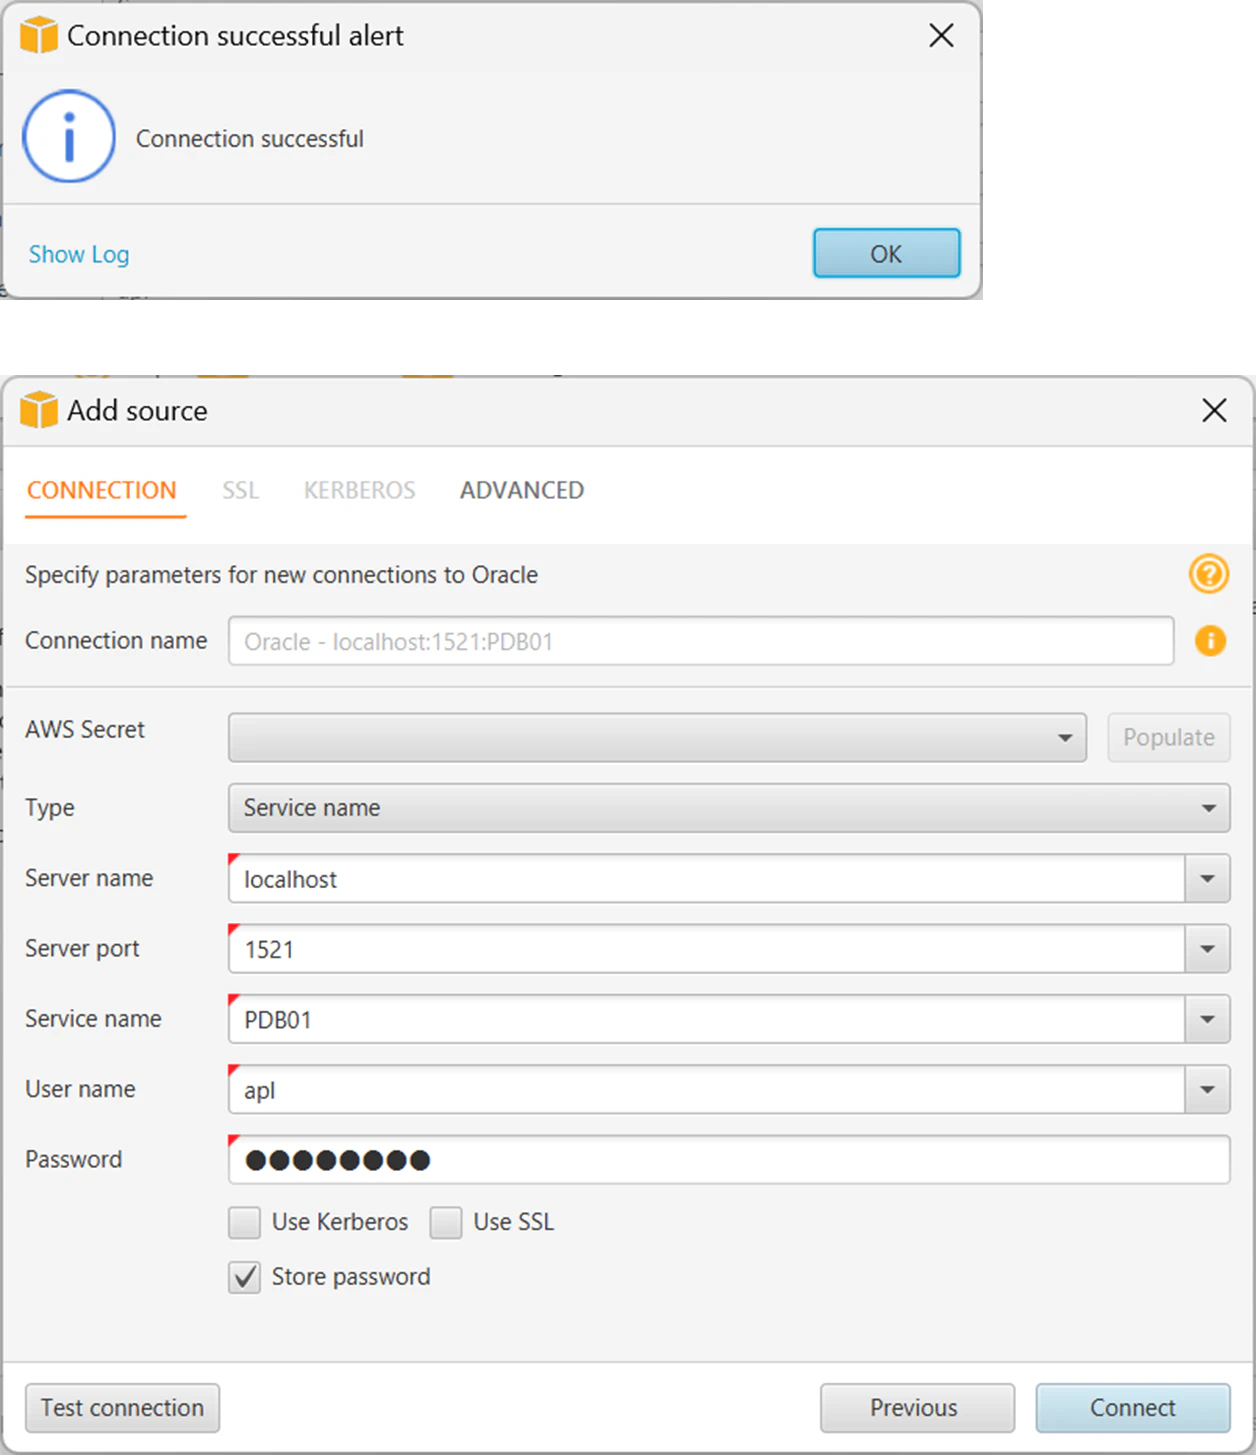Click into the Connection name field
This screenshot has height=1455, width=1256.
pyautogui.click(x=701, y=641)
